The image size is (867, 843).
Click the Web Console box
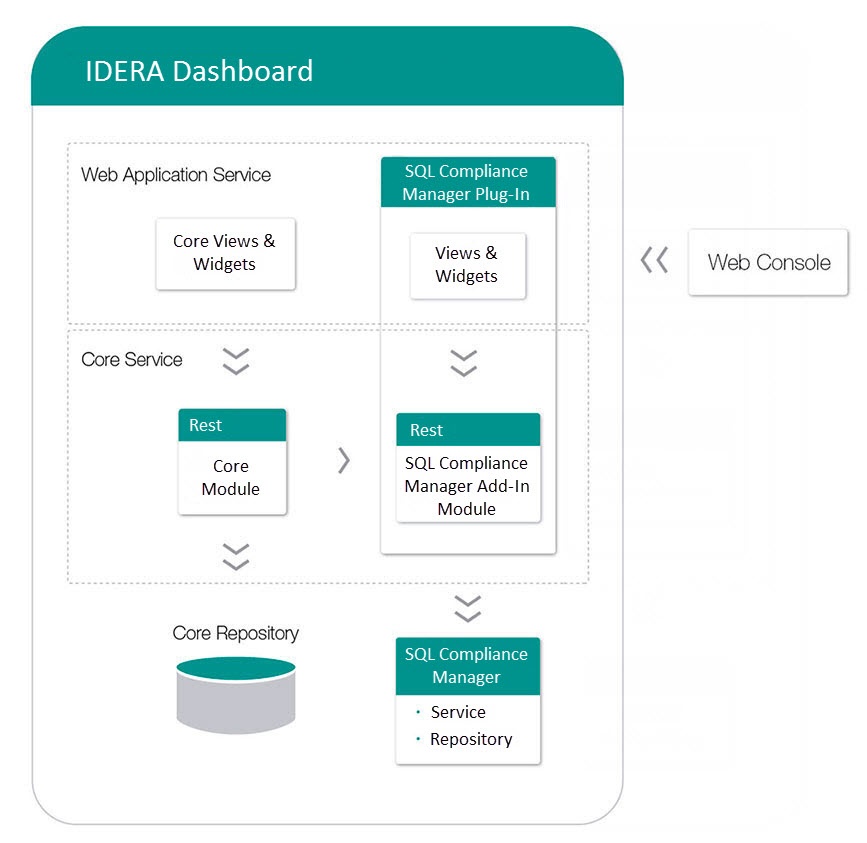click(767, 262)
